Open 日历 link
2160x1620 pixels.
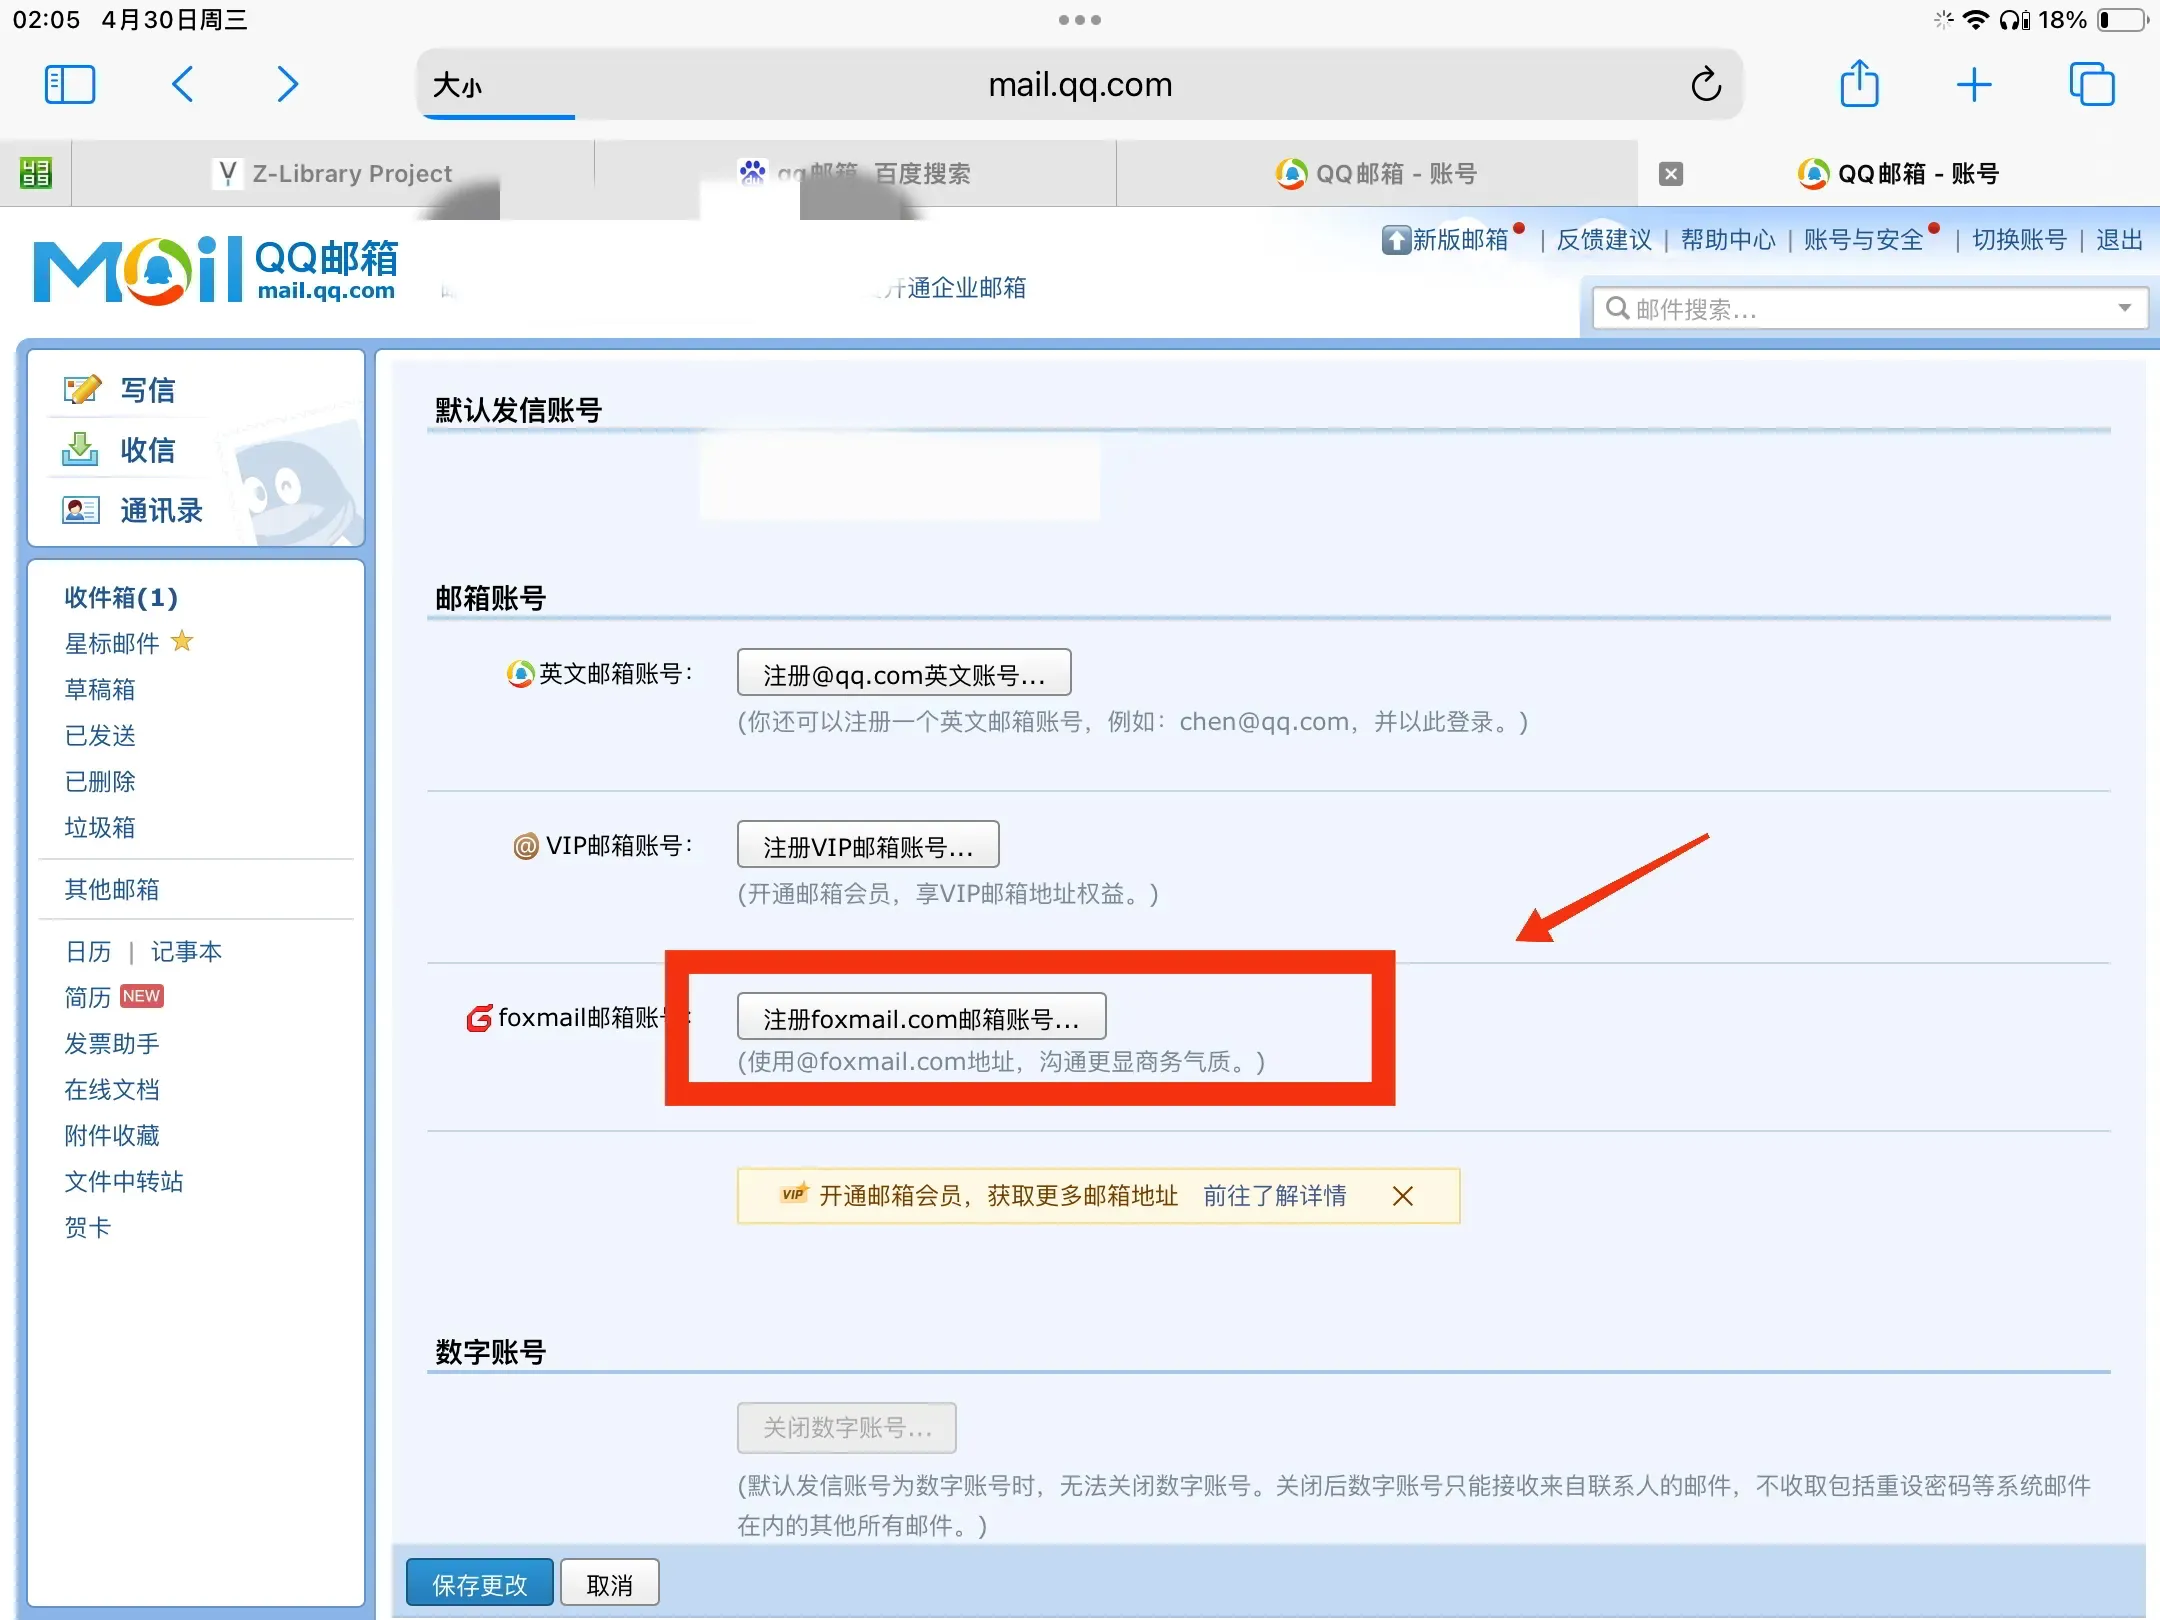(x=88, y=951)
